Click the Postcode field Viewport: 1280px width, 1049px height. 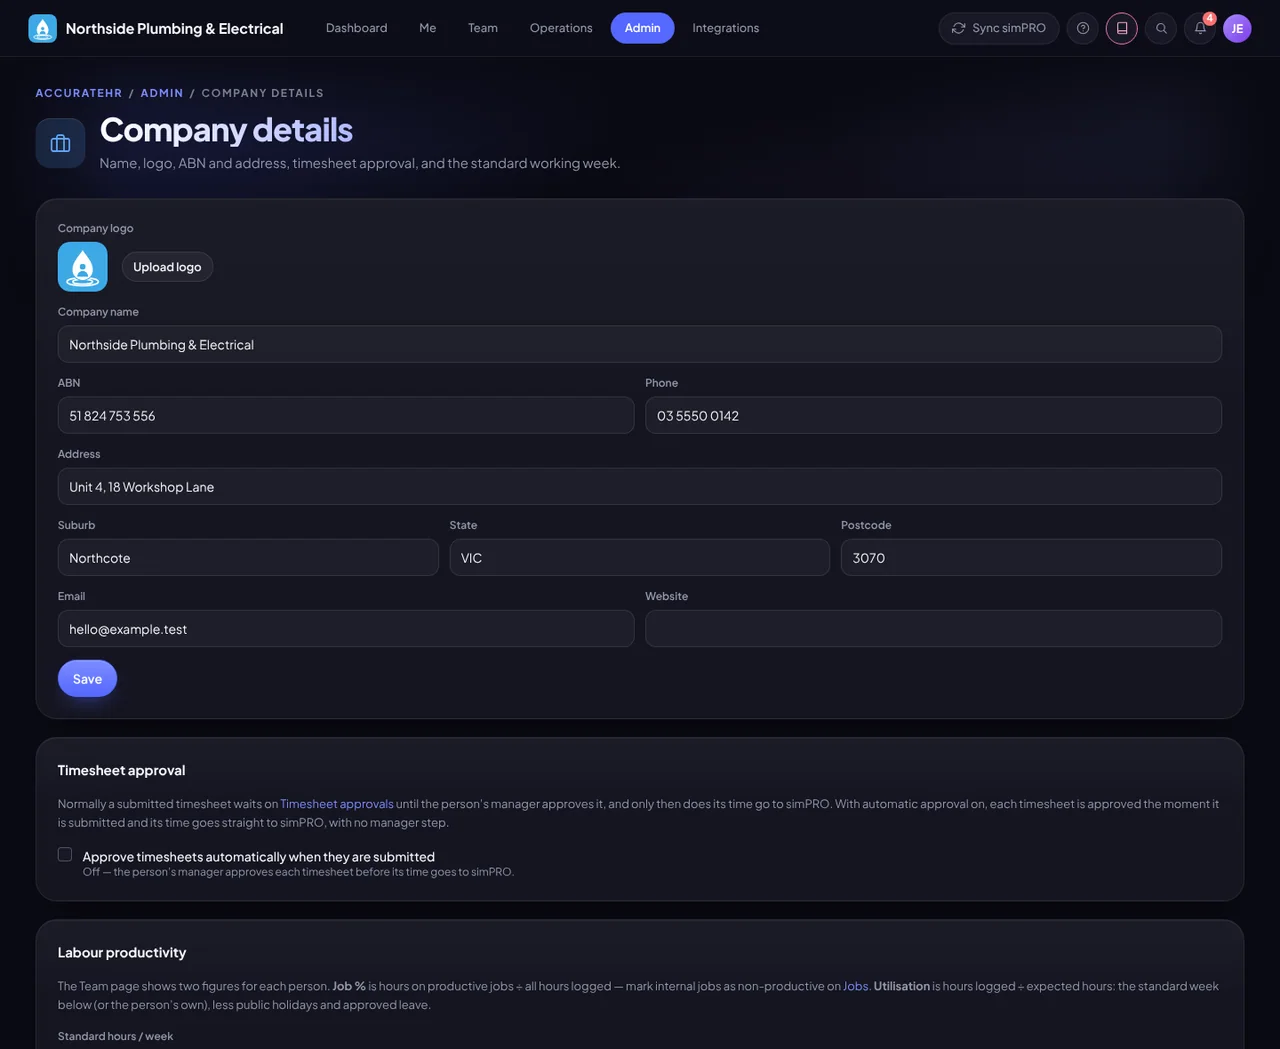[1031, 557]
